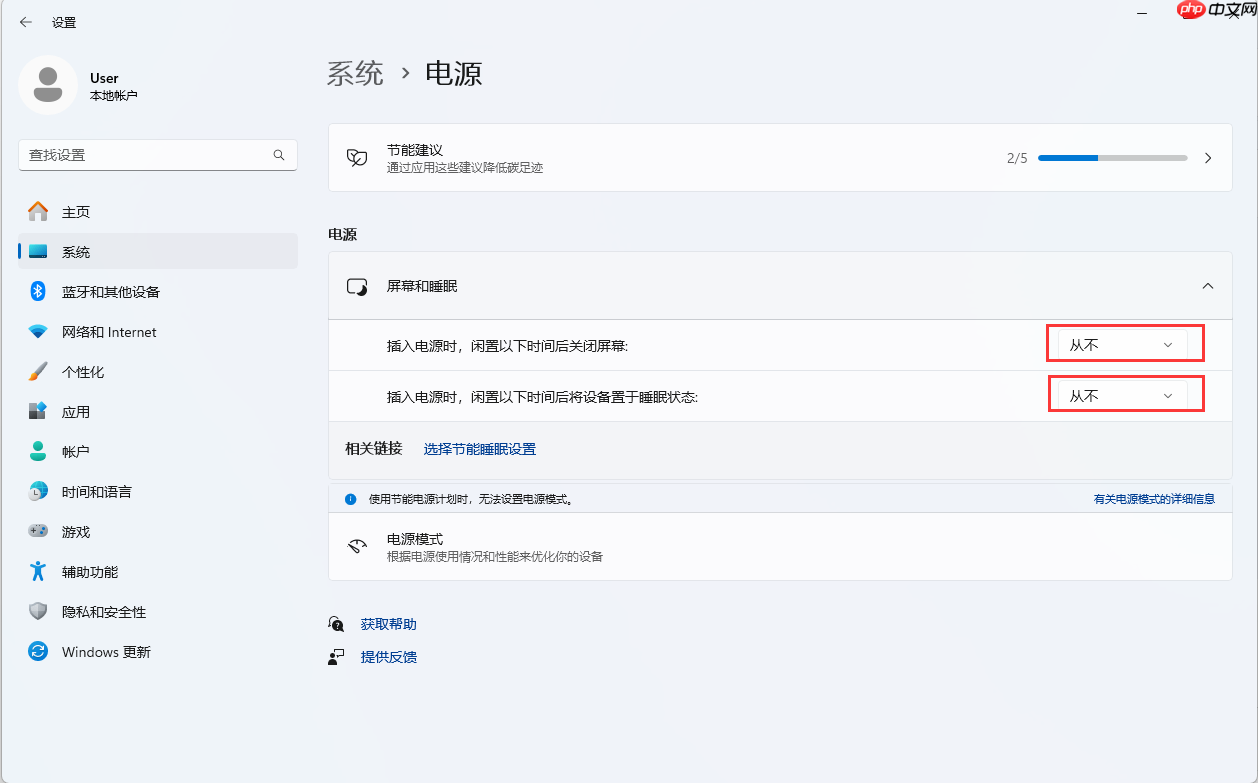Click the power mode gauge icon
The height and width of the screenshot is (783, 1258).
coord(357,545)
